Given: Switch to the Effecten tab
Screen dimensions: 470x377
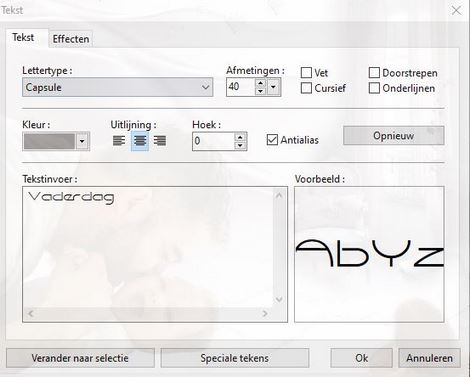Looking at the screenshot, I should [x=71, y=39].
